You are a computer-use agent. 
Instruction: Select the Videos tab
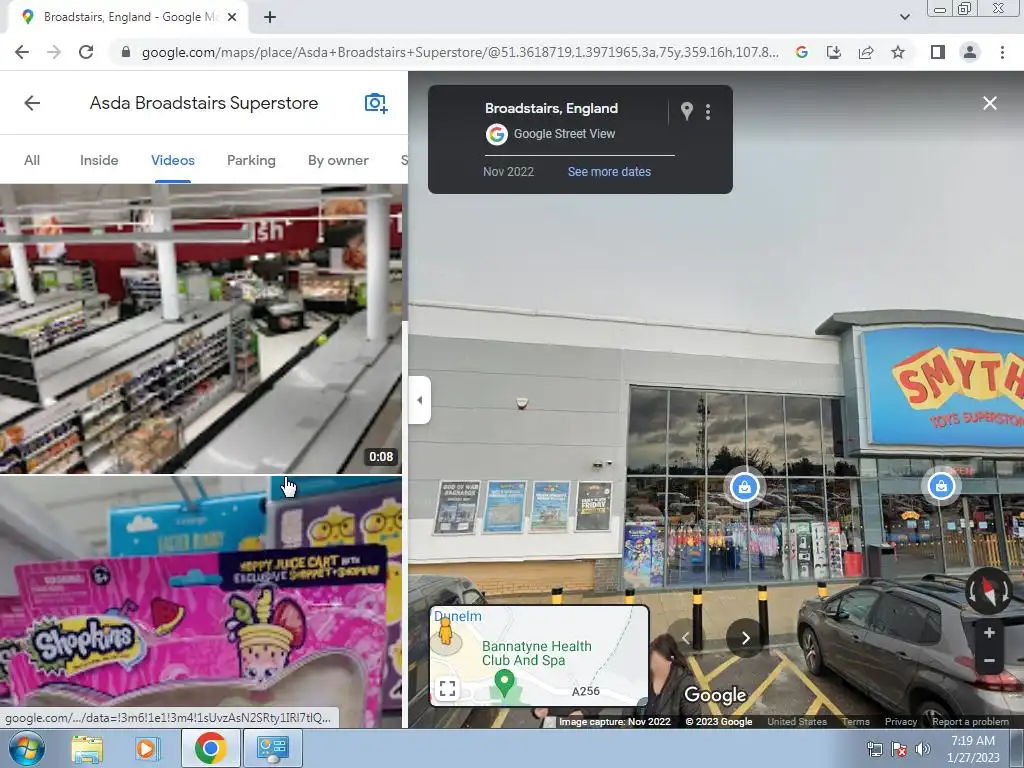pos(173,160)
